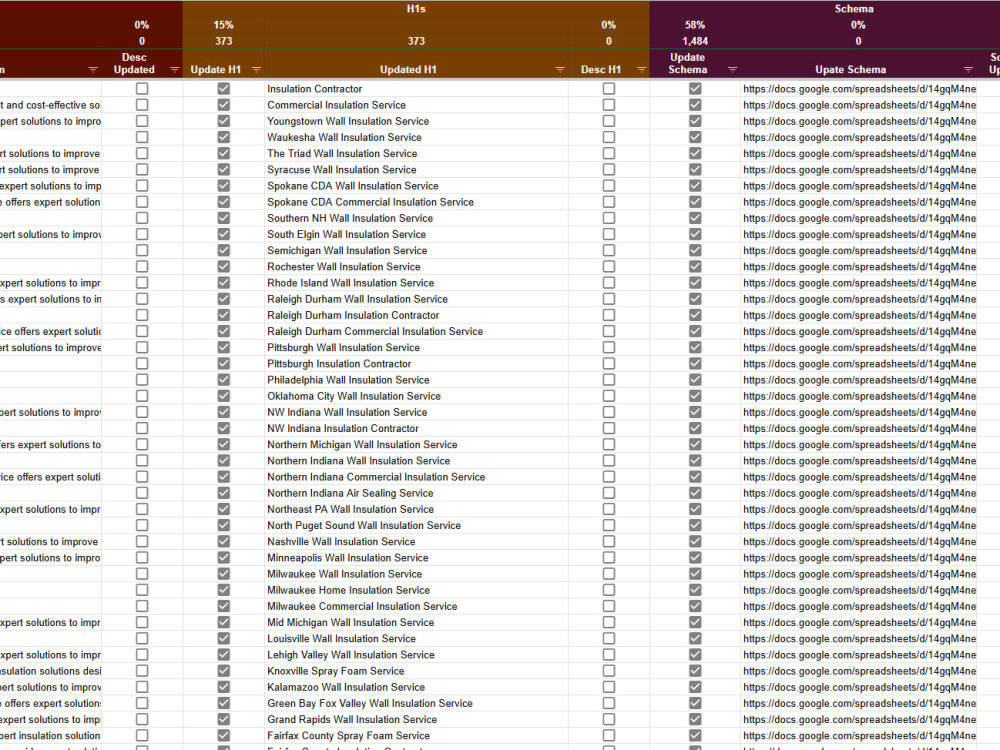The width and height of the screenshot is (1000, 750).
Task: Select cell 'Northern Michigan Wall Insulation Service'
Action: point(416,445)
